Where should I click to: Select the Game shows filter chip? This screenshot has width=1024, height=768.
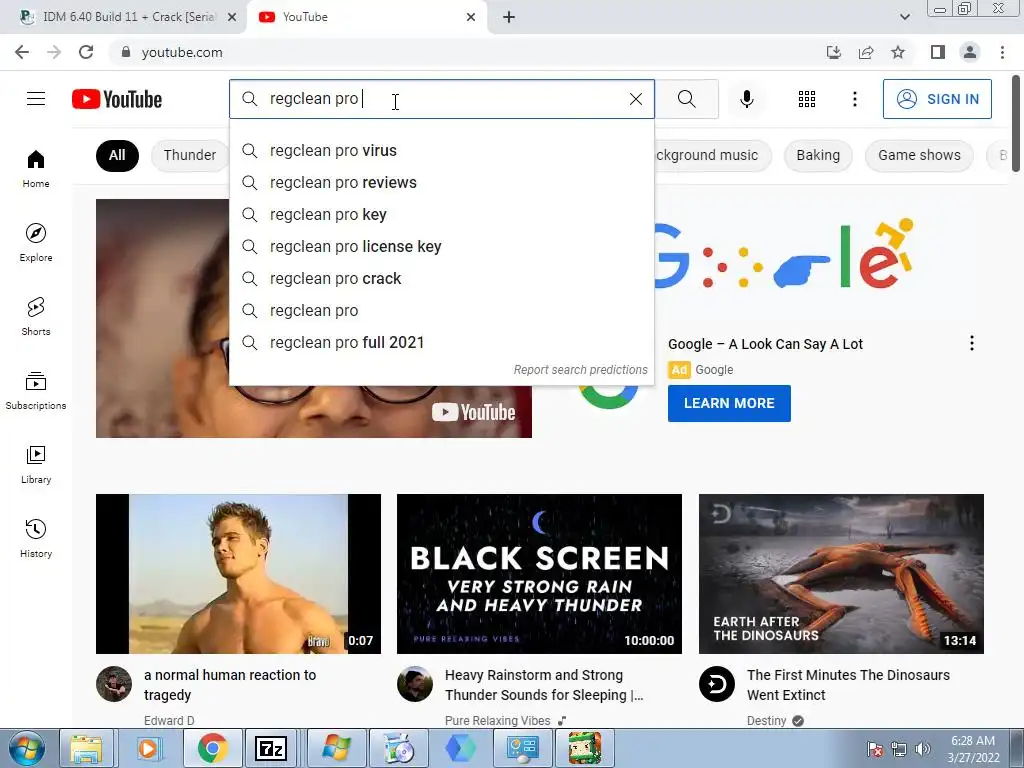pyautogui.click(x=919, y=155)
